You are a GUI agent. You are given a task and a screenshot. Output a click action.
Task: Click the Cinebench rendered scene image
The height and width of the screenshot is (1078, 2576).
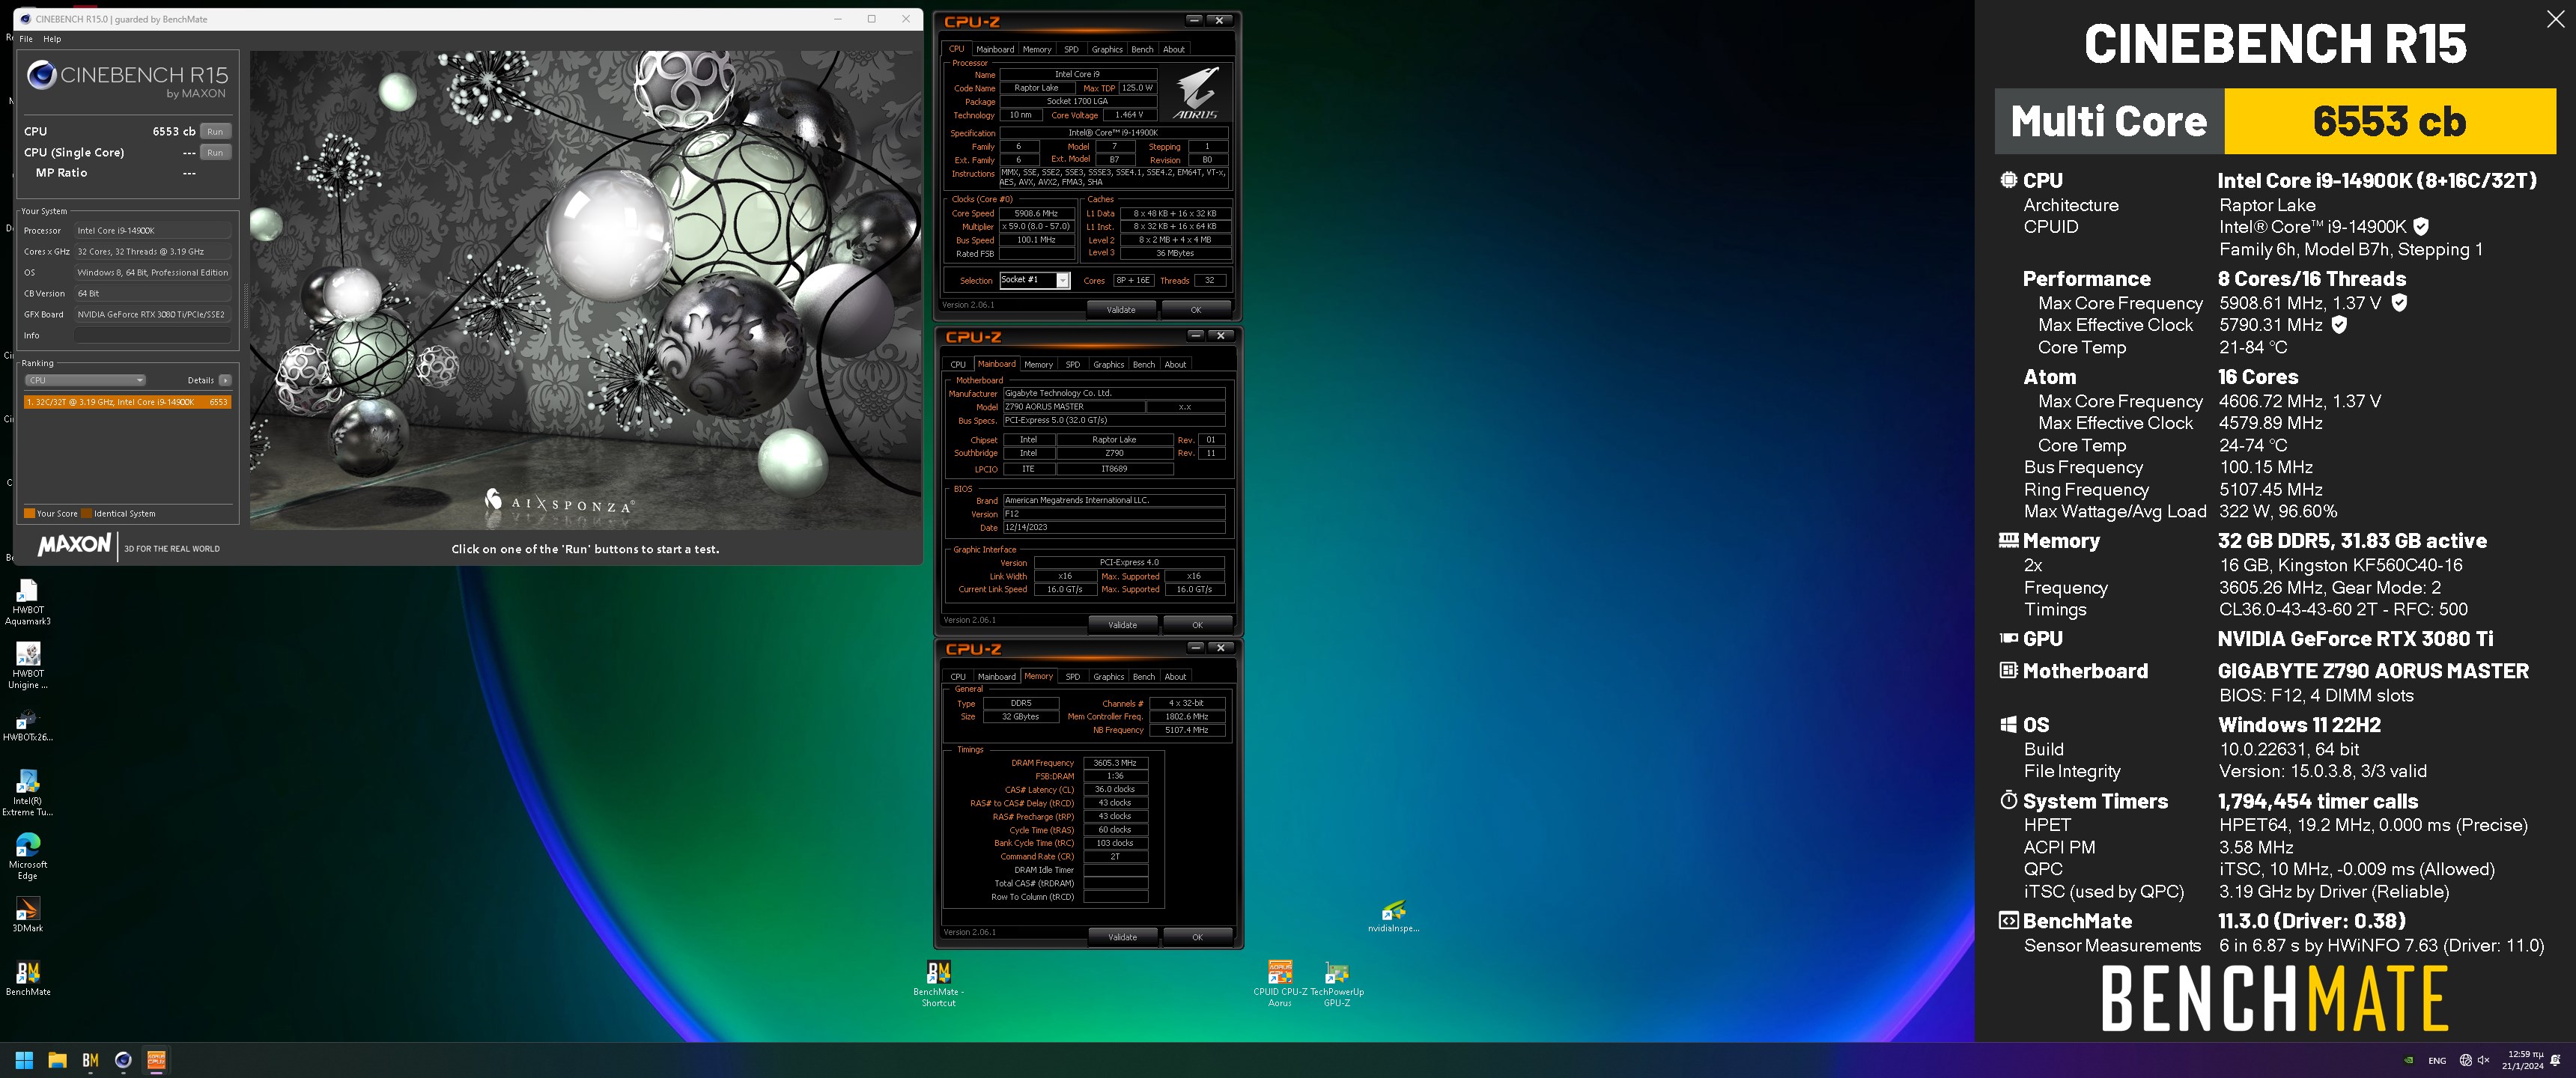click(585, 290)
